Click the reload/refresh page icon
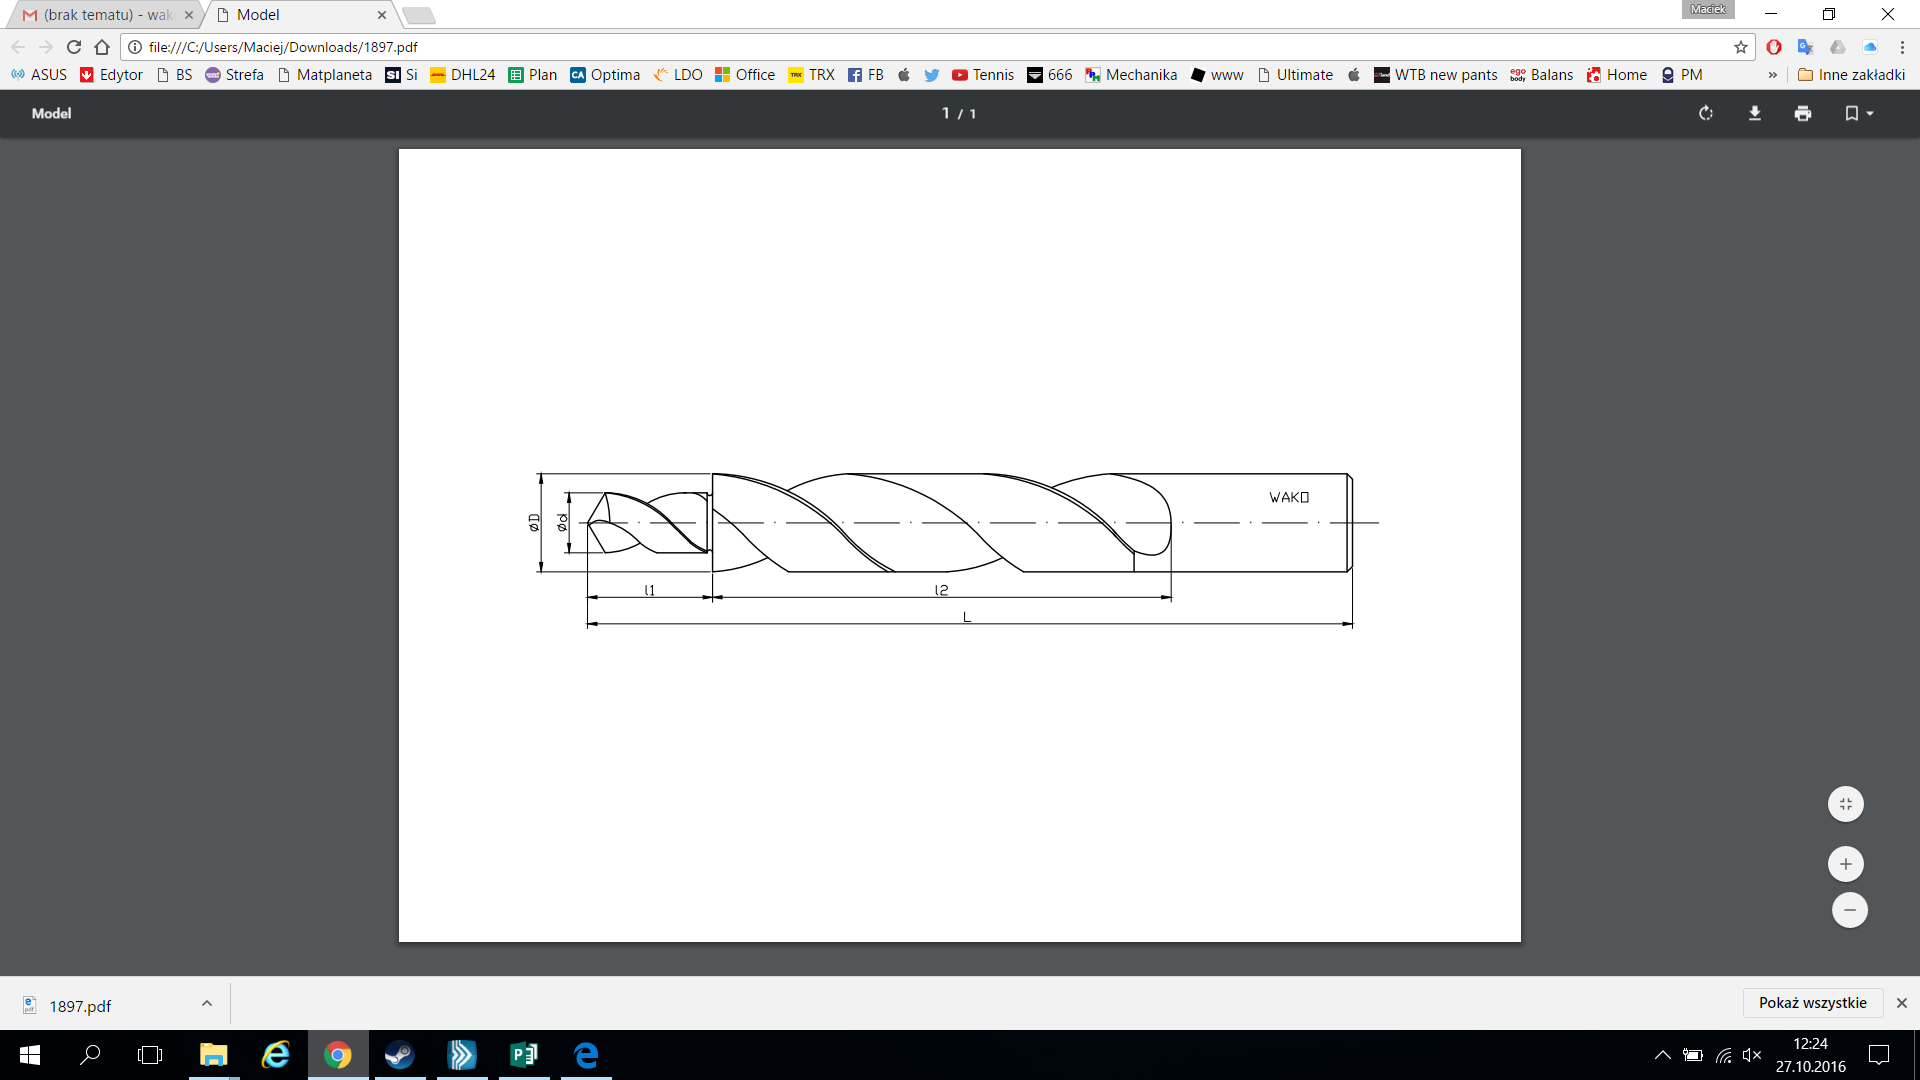 click(74, 47)
